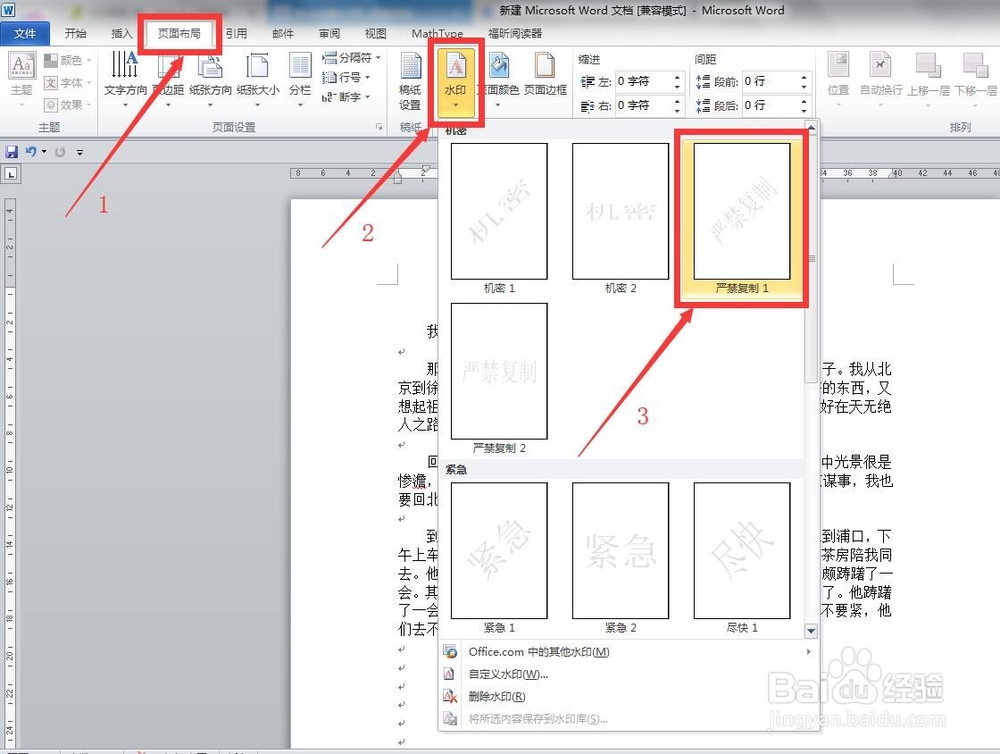Image resolution: width=1000 pixels, height=754 pixels.
Task: Choose 自定义水印 (Custom Watermark) menu item
Action: pos(629,674)
